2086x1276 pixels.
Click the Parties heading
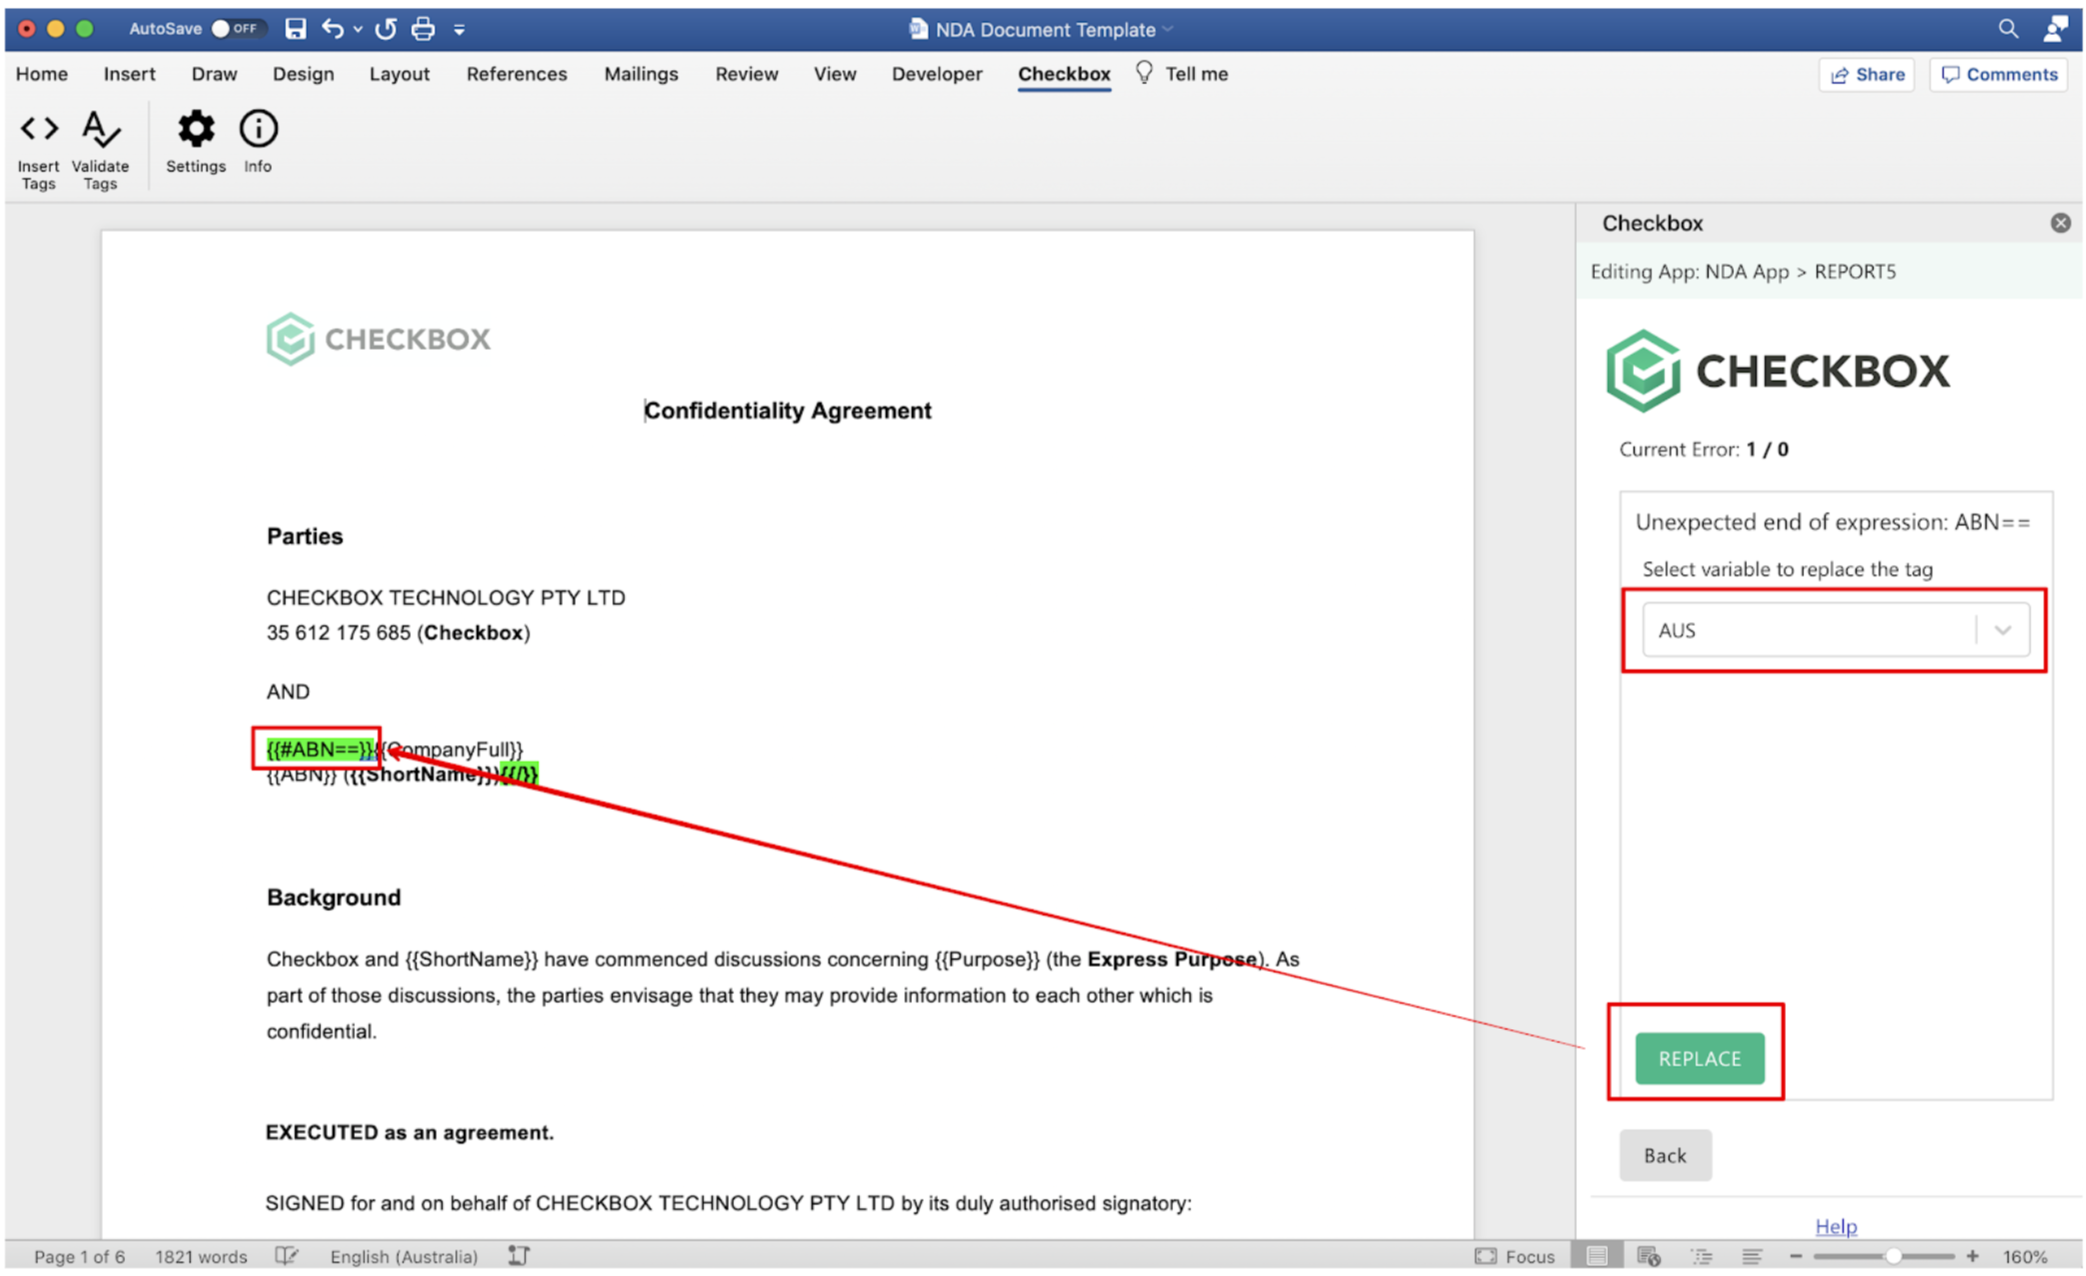point(305,536)
